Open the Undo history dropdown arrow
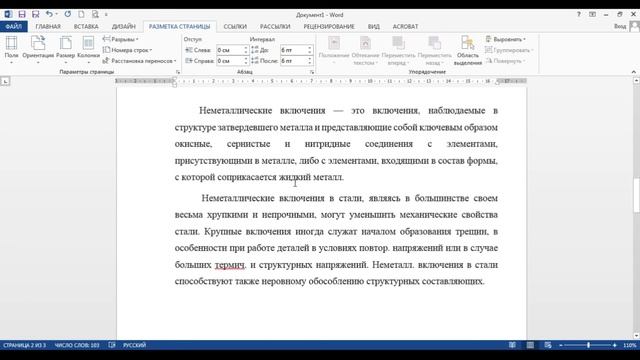The width and height of the screenshot is (640, 360). tap(56, 14)
